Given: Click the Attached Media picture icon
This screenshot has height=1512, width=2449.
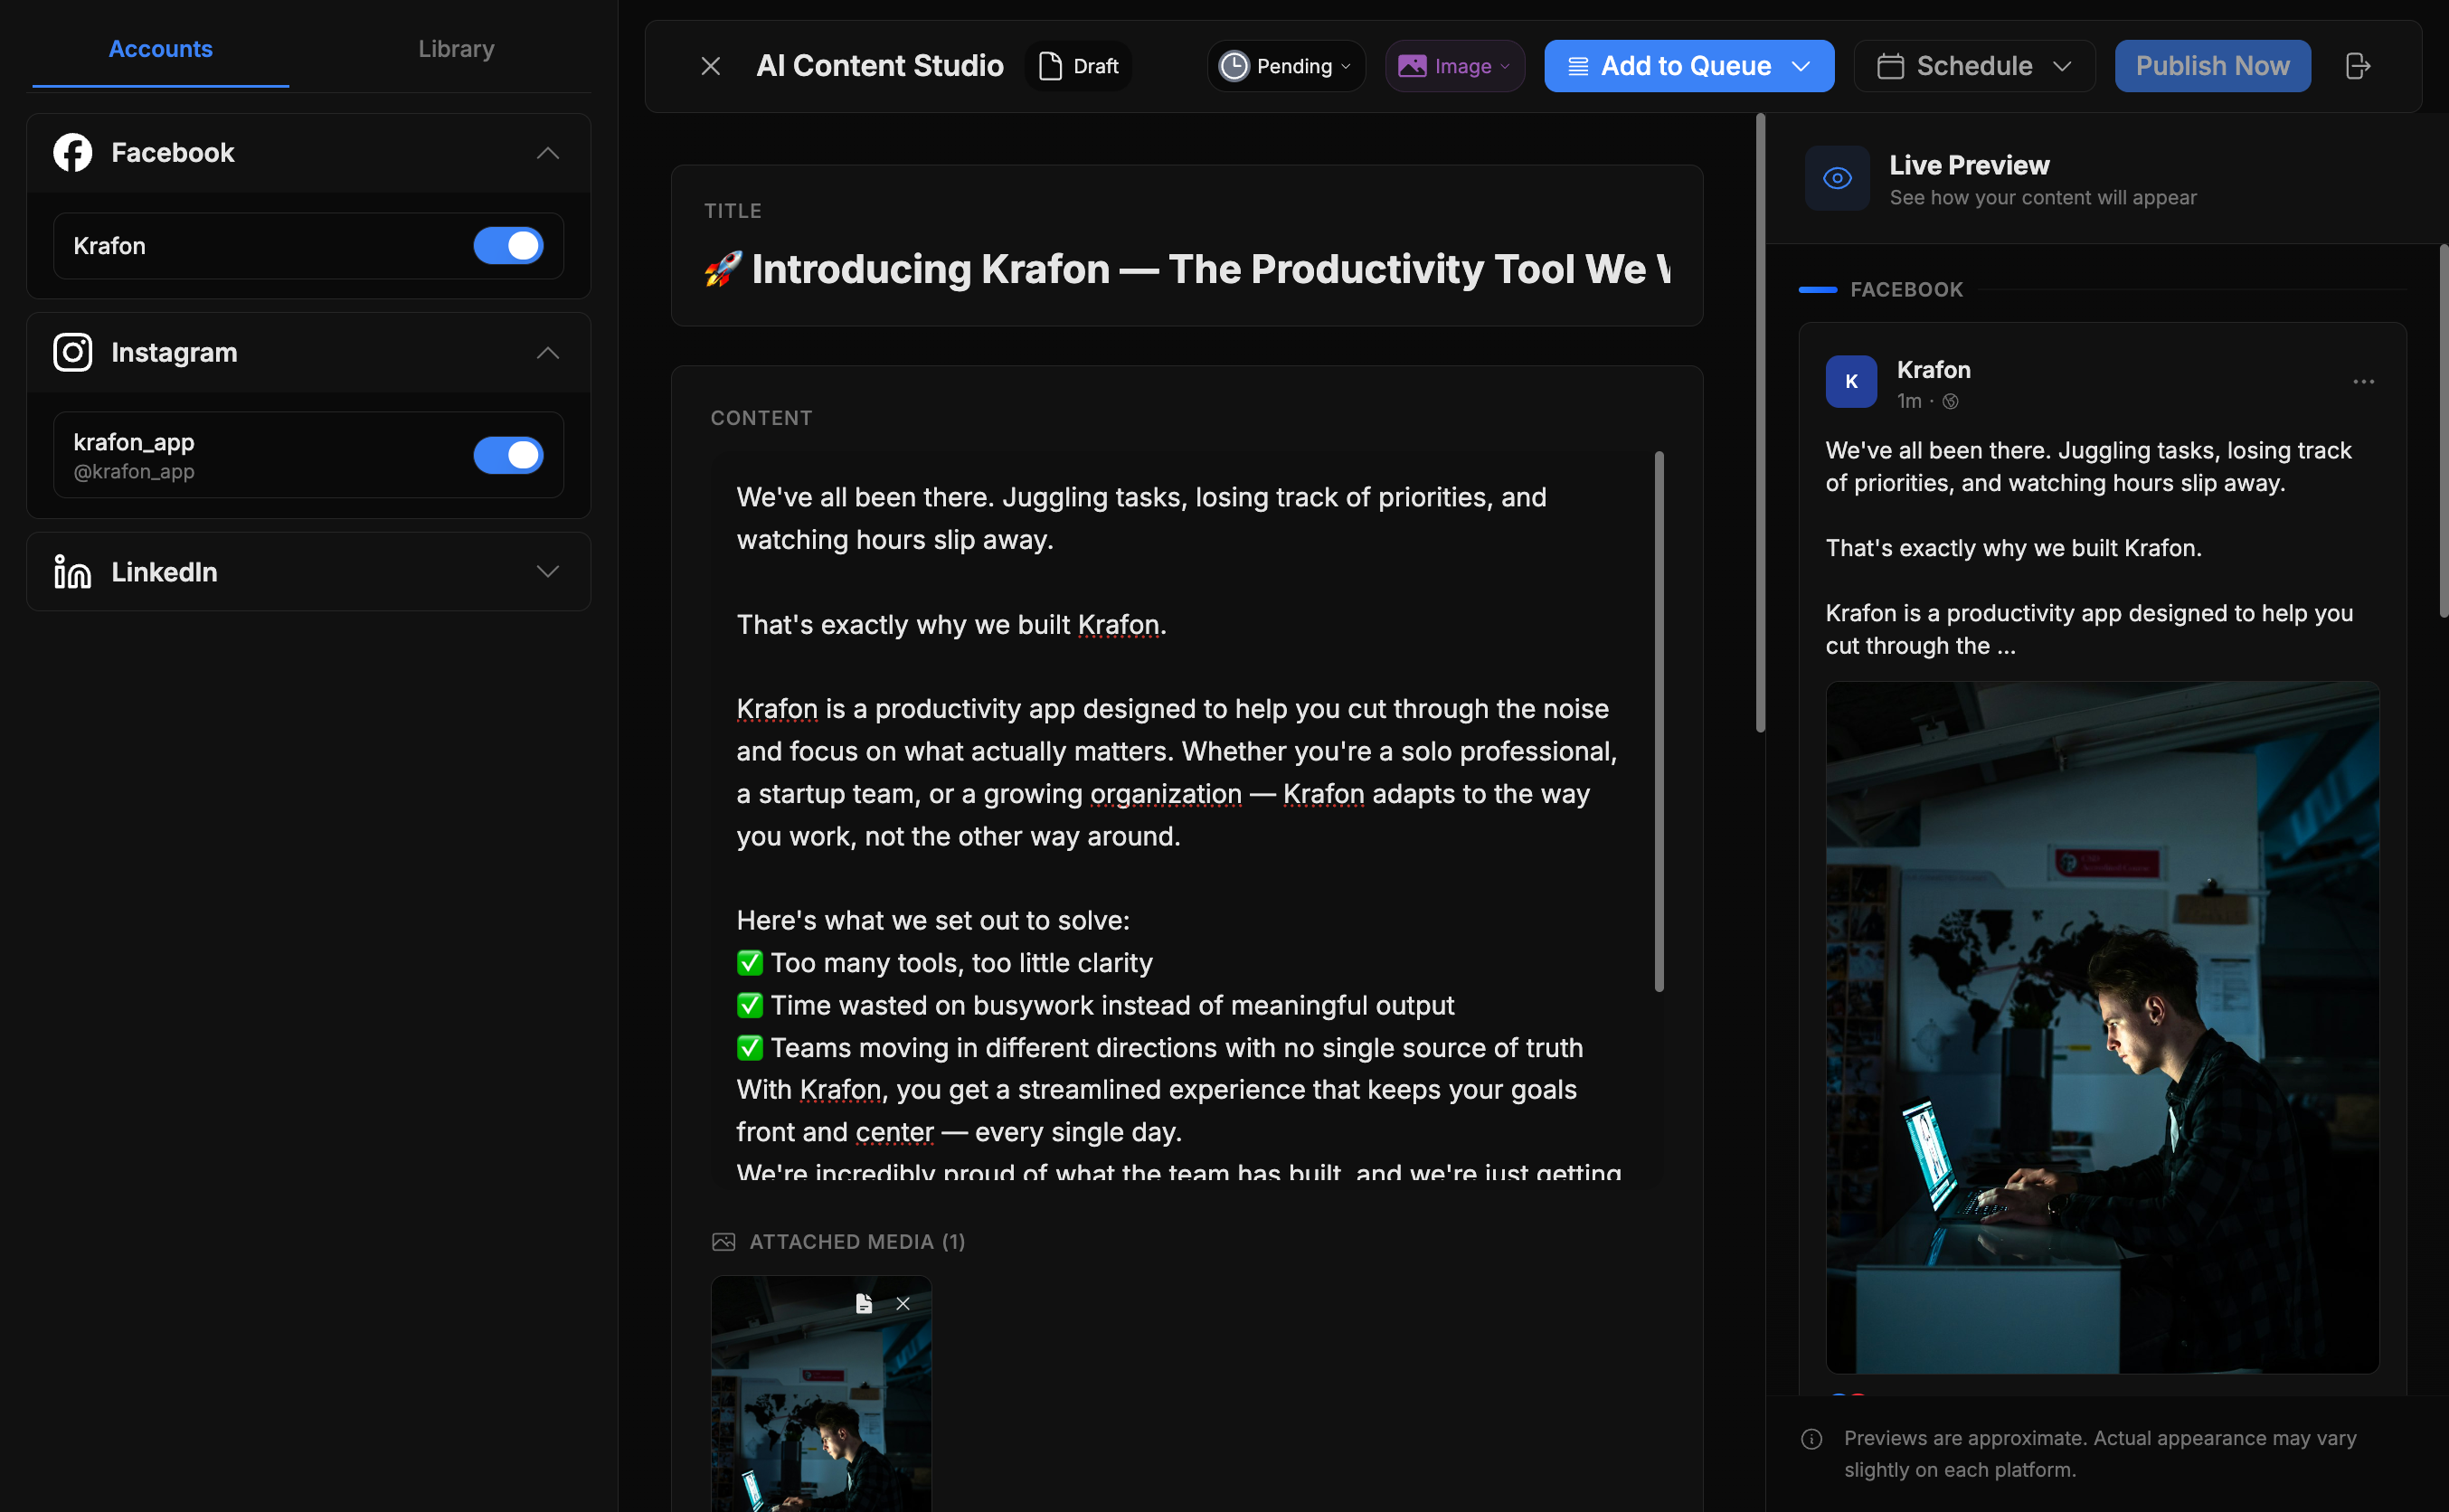Looking at the screenshot, I should 723,1241.
